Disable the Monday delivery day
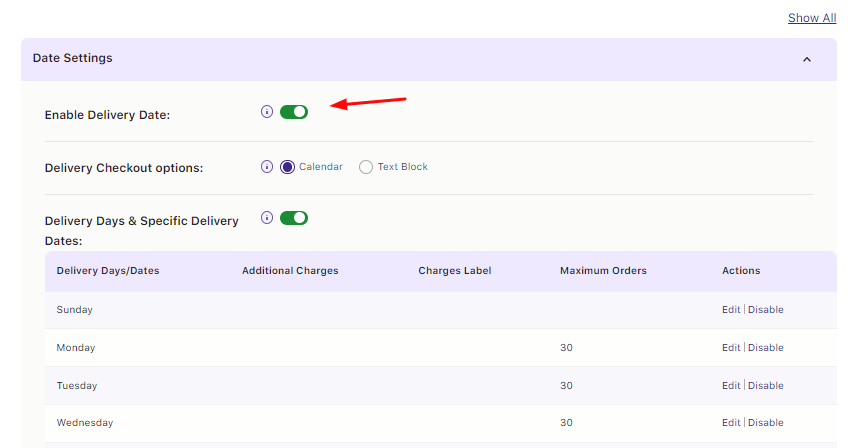The height and width of the screenshot is (448, 866). pos(766,348)
